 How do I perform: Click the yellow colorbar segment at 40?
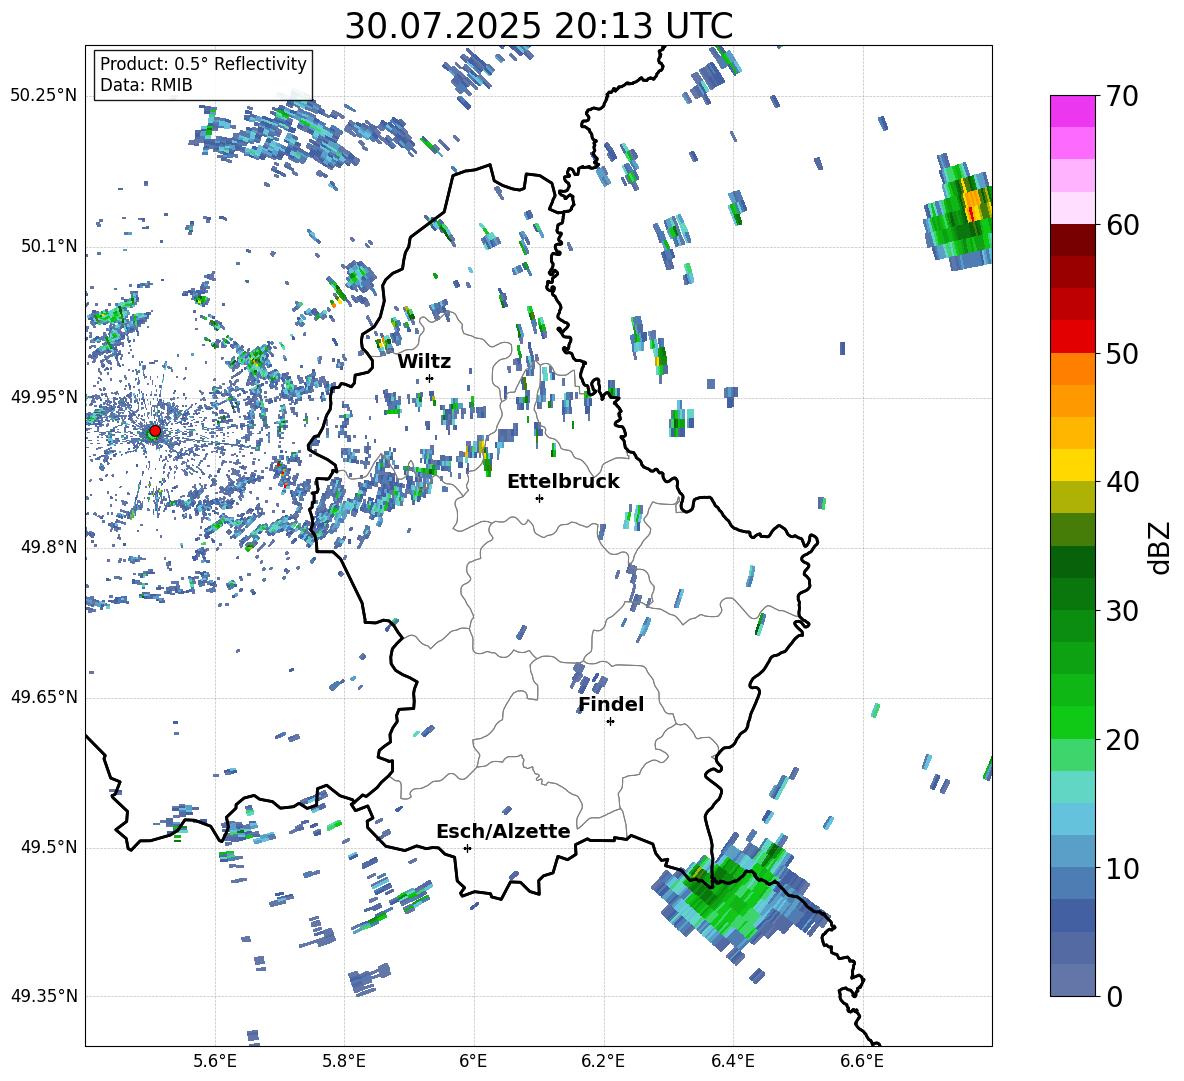[1072, 465]
